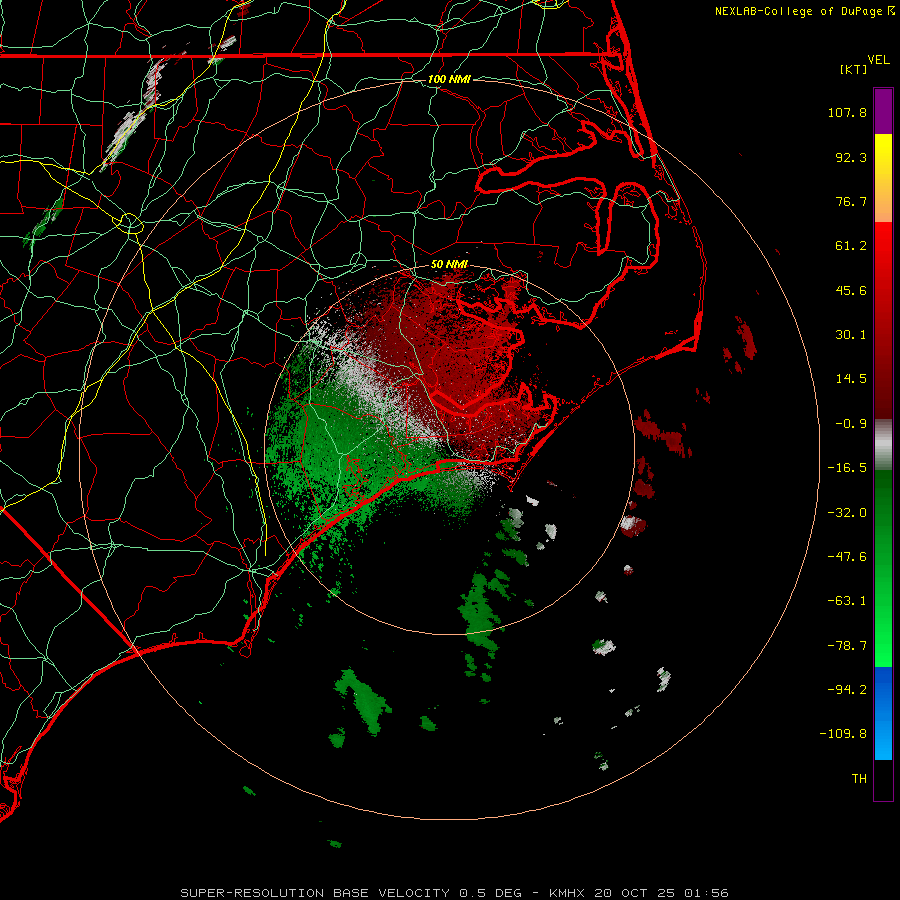Click the TH legend label
Image resolution: width=900 pixels, height=900 pixels.
point(859,779)
